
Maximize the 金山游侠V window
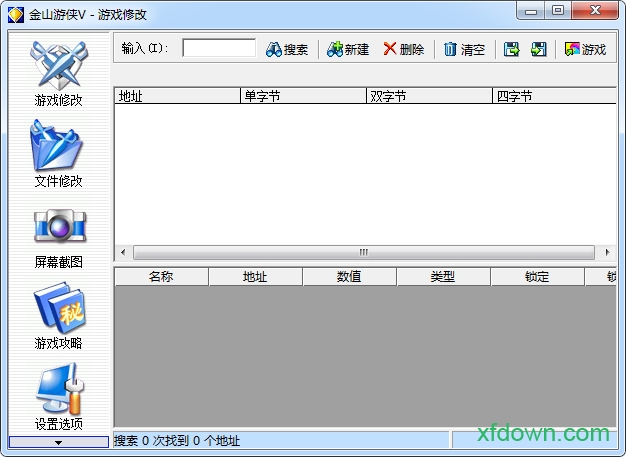point(558,11)
